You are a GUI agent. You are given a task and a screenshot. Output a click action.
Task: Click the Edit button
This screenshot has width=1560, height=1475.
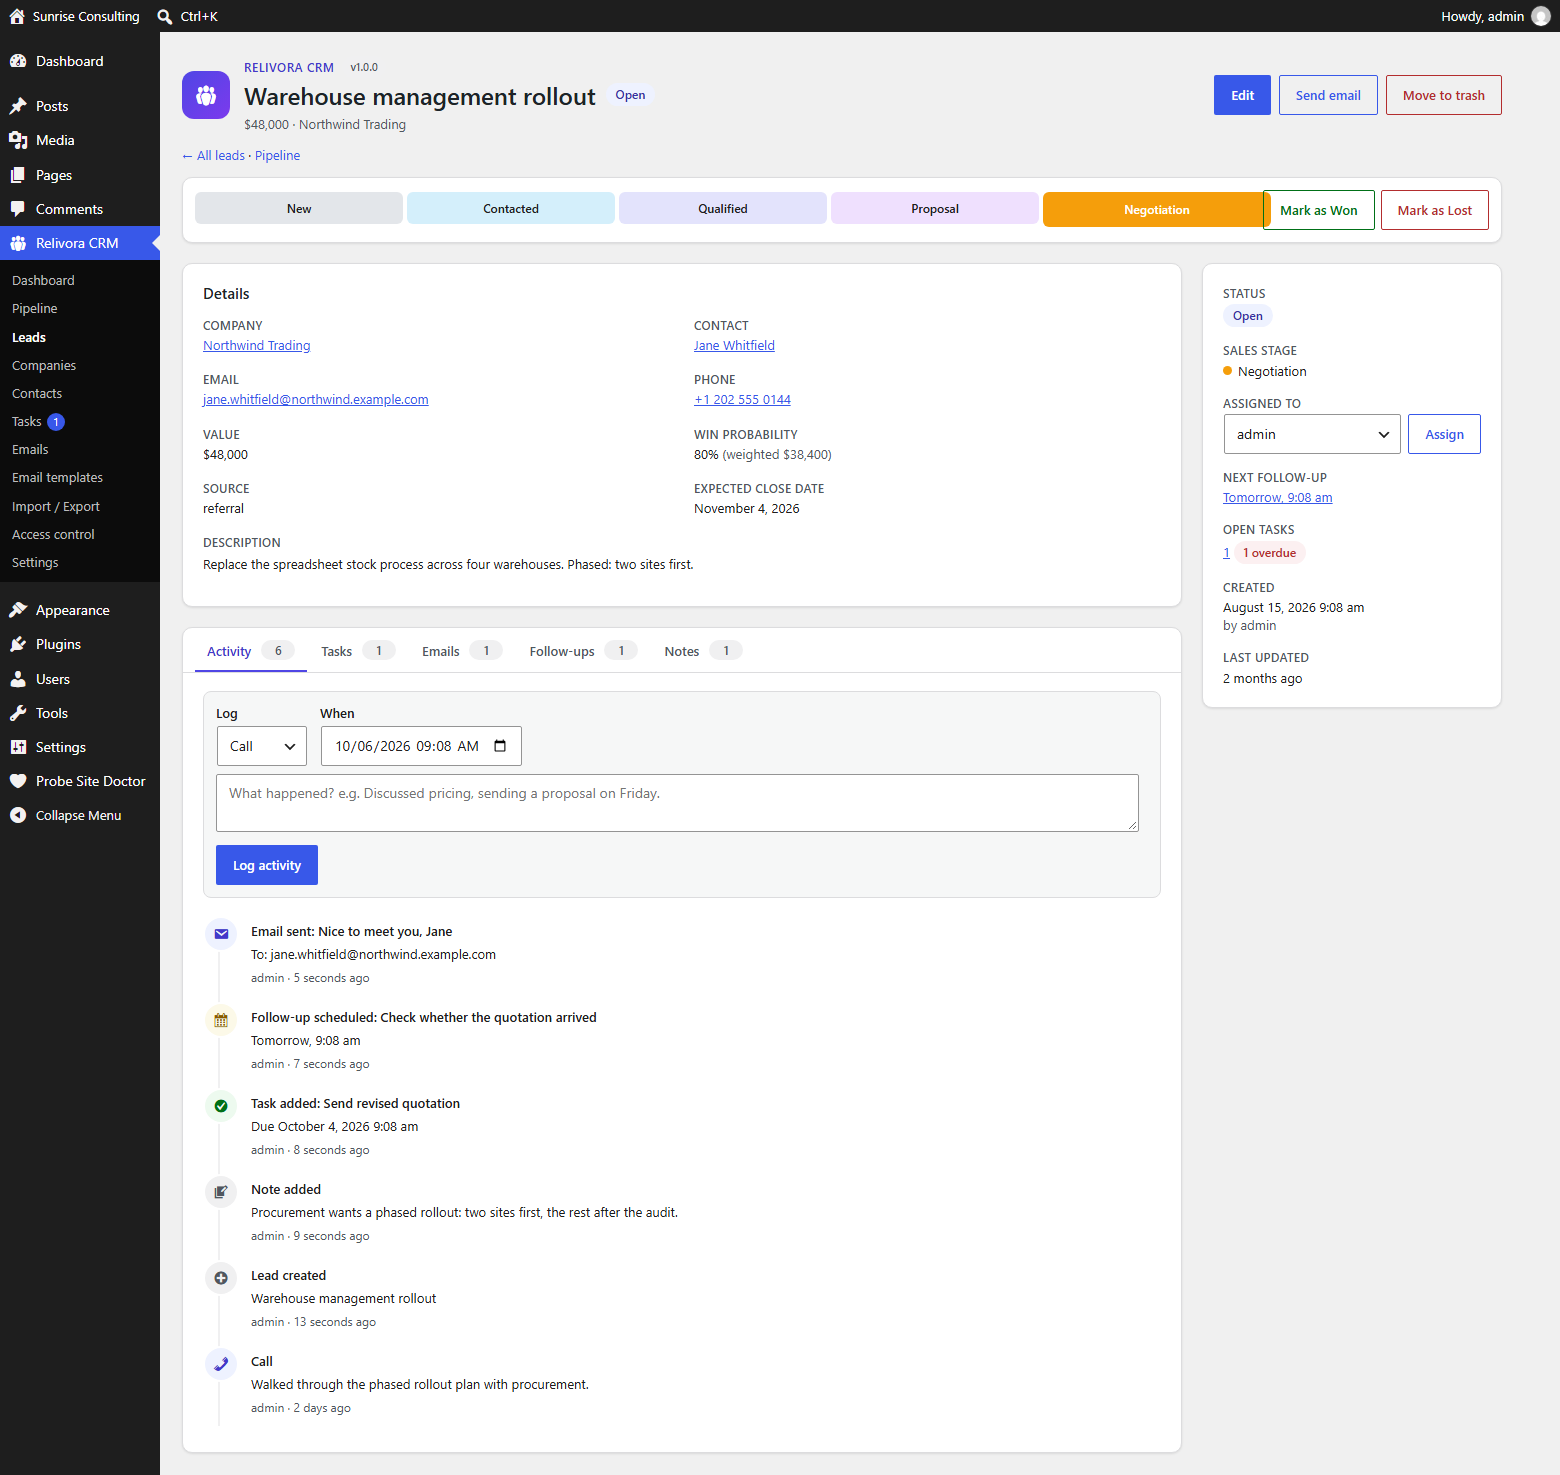(x=1242, y=95)
